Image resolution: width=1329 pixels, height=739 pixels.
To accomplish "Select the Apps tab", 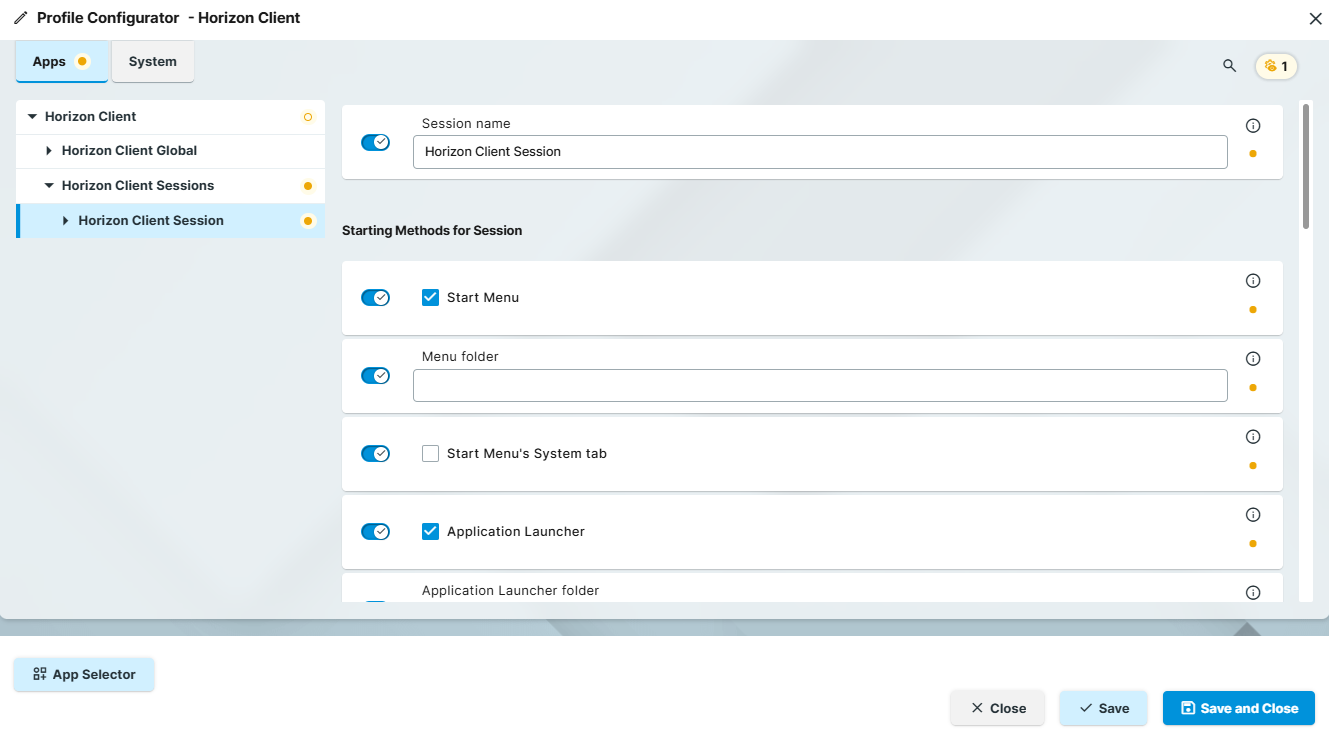I will point(49,62).
